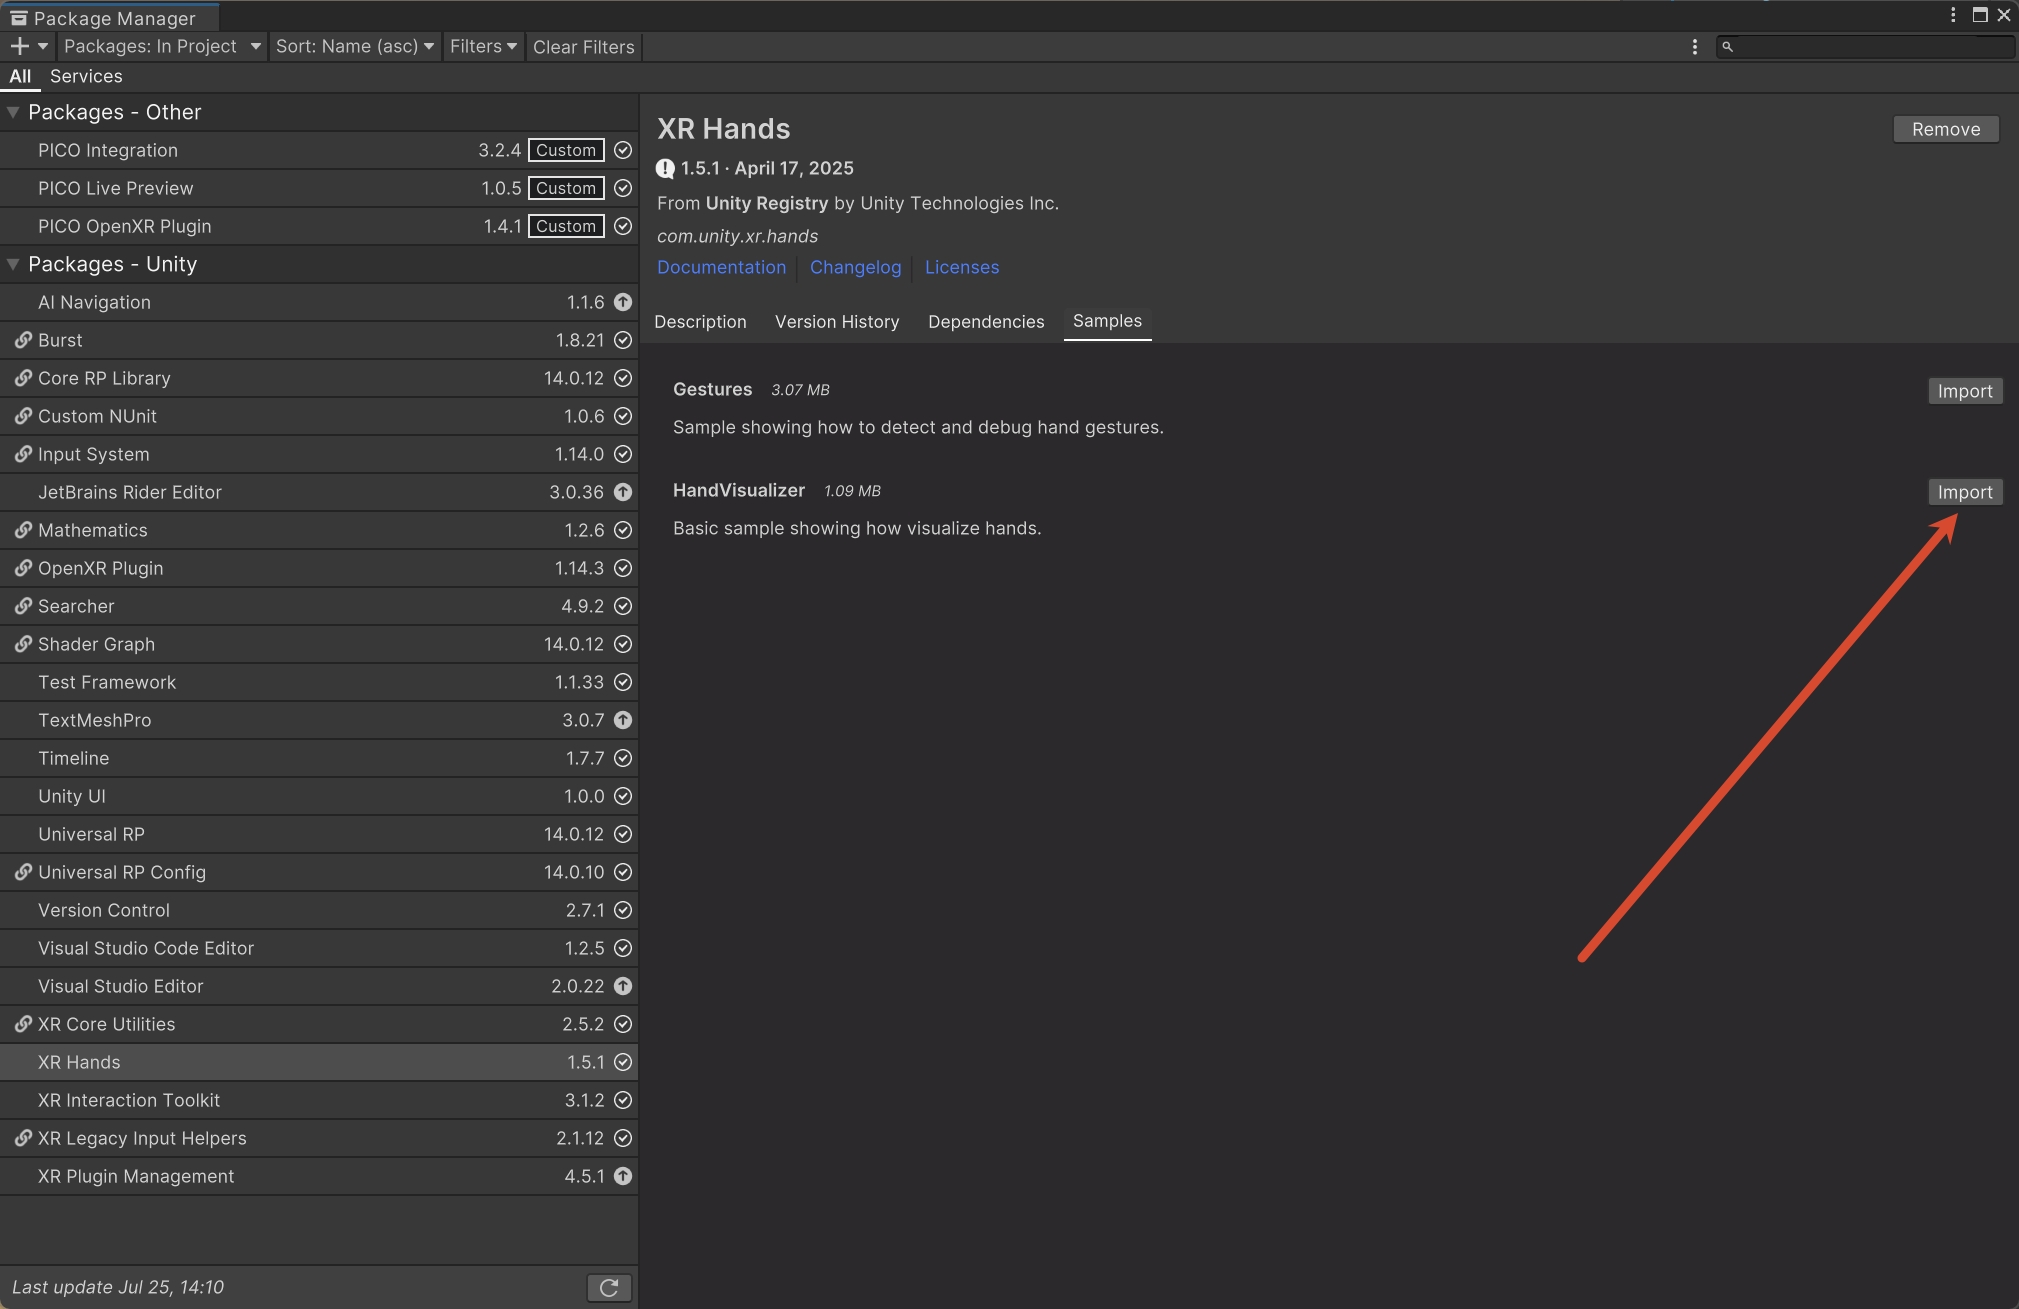Open the Packages: In Project dropdown
2019x1309 pixels.
[162, 46]
